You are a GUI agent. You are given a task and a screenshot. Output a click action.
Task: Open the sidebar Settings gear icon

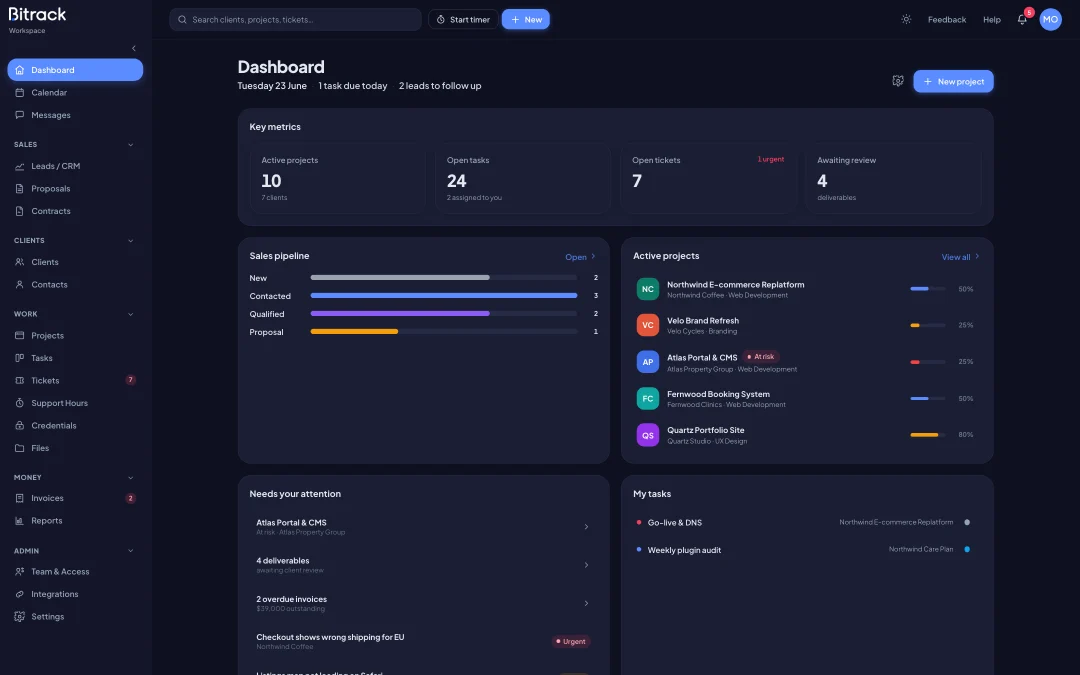19,616
